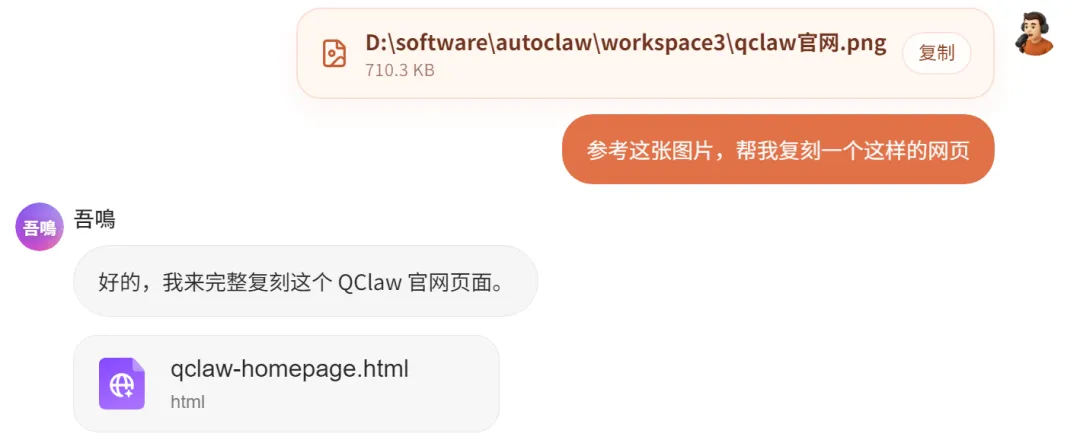
Task: Click the D:\software start of the path
Action: [x=426, y=43]
